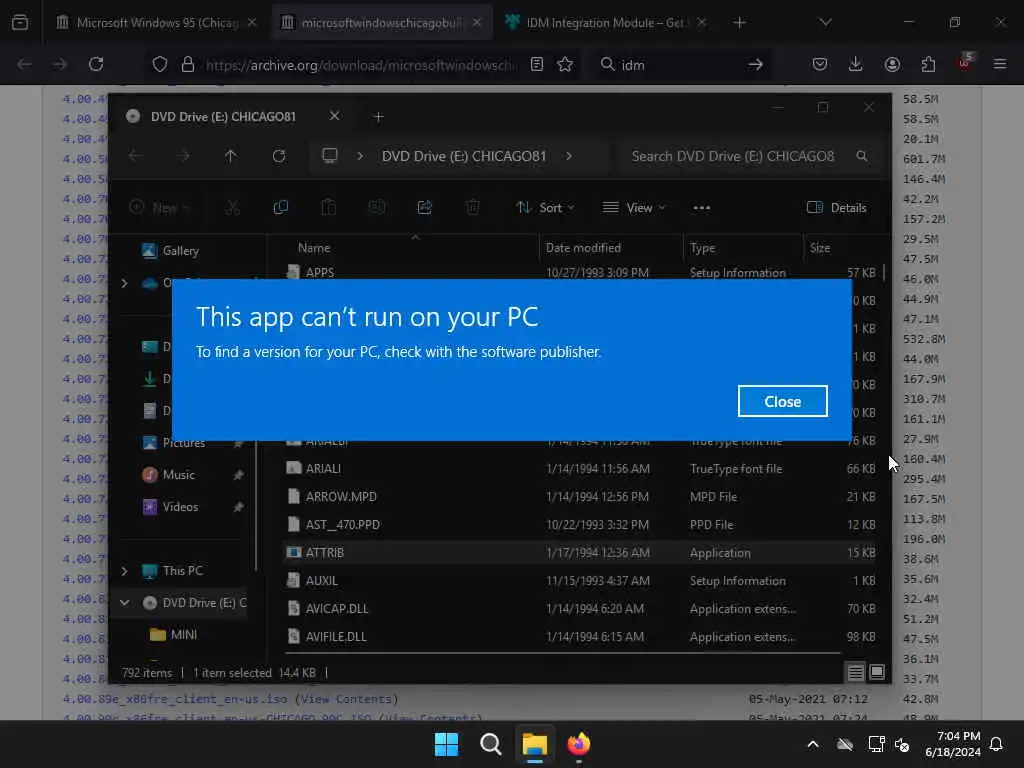
Task: Switch to IDM Integration Module tab
Action: [x=604, y=22]
